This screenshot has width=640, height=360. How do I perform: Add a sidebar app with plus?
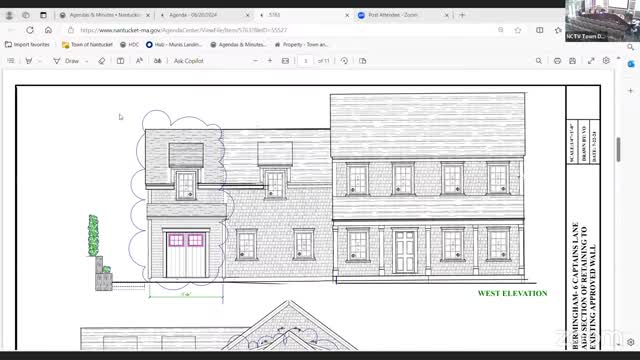click(x=631, y=91)
